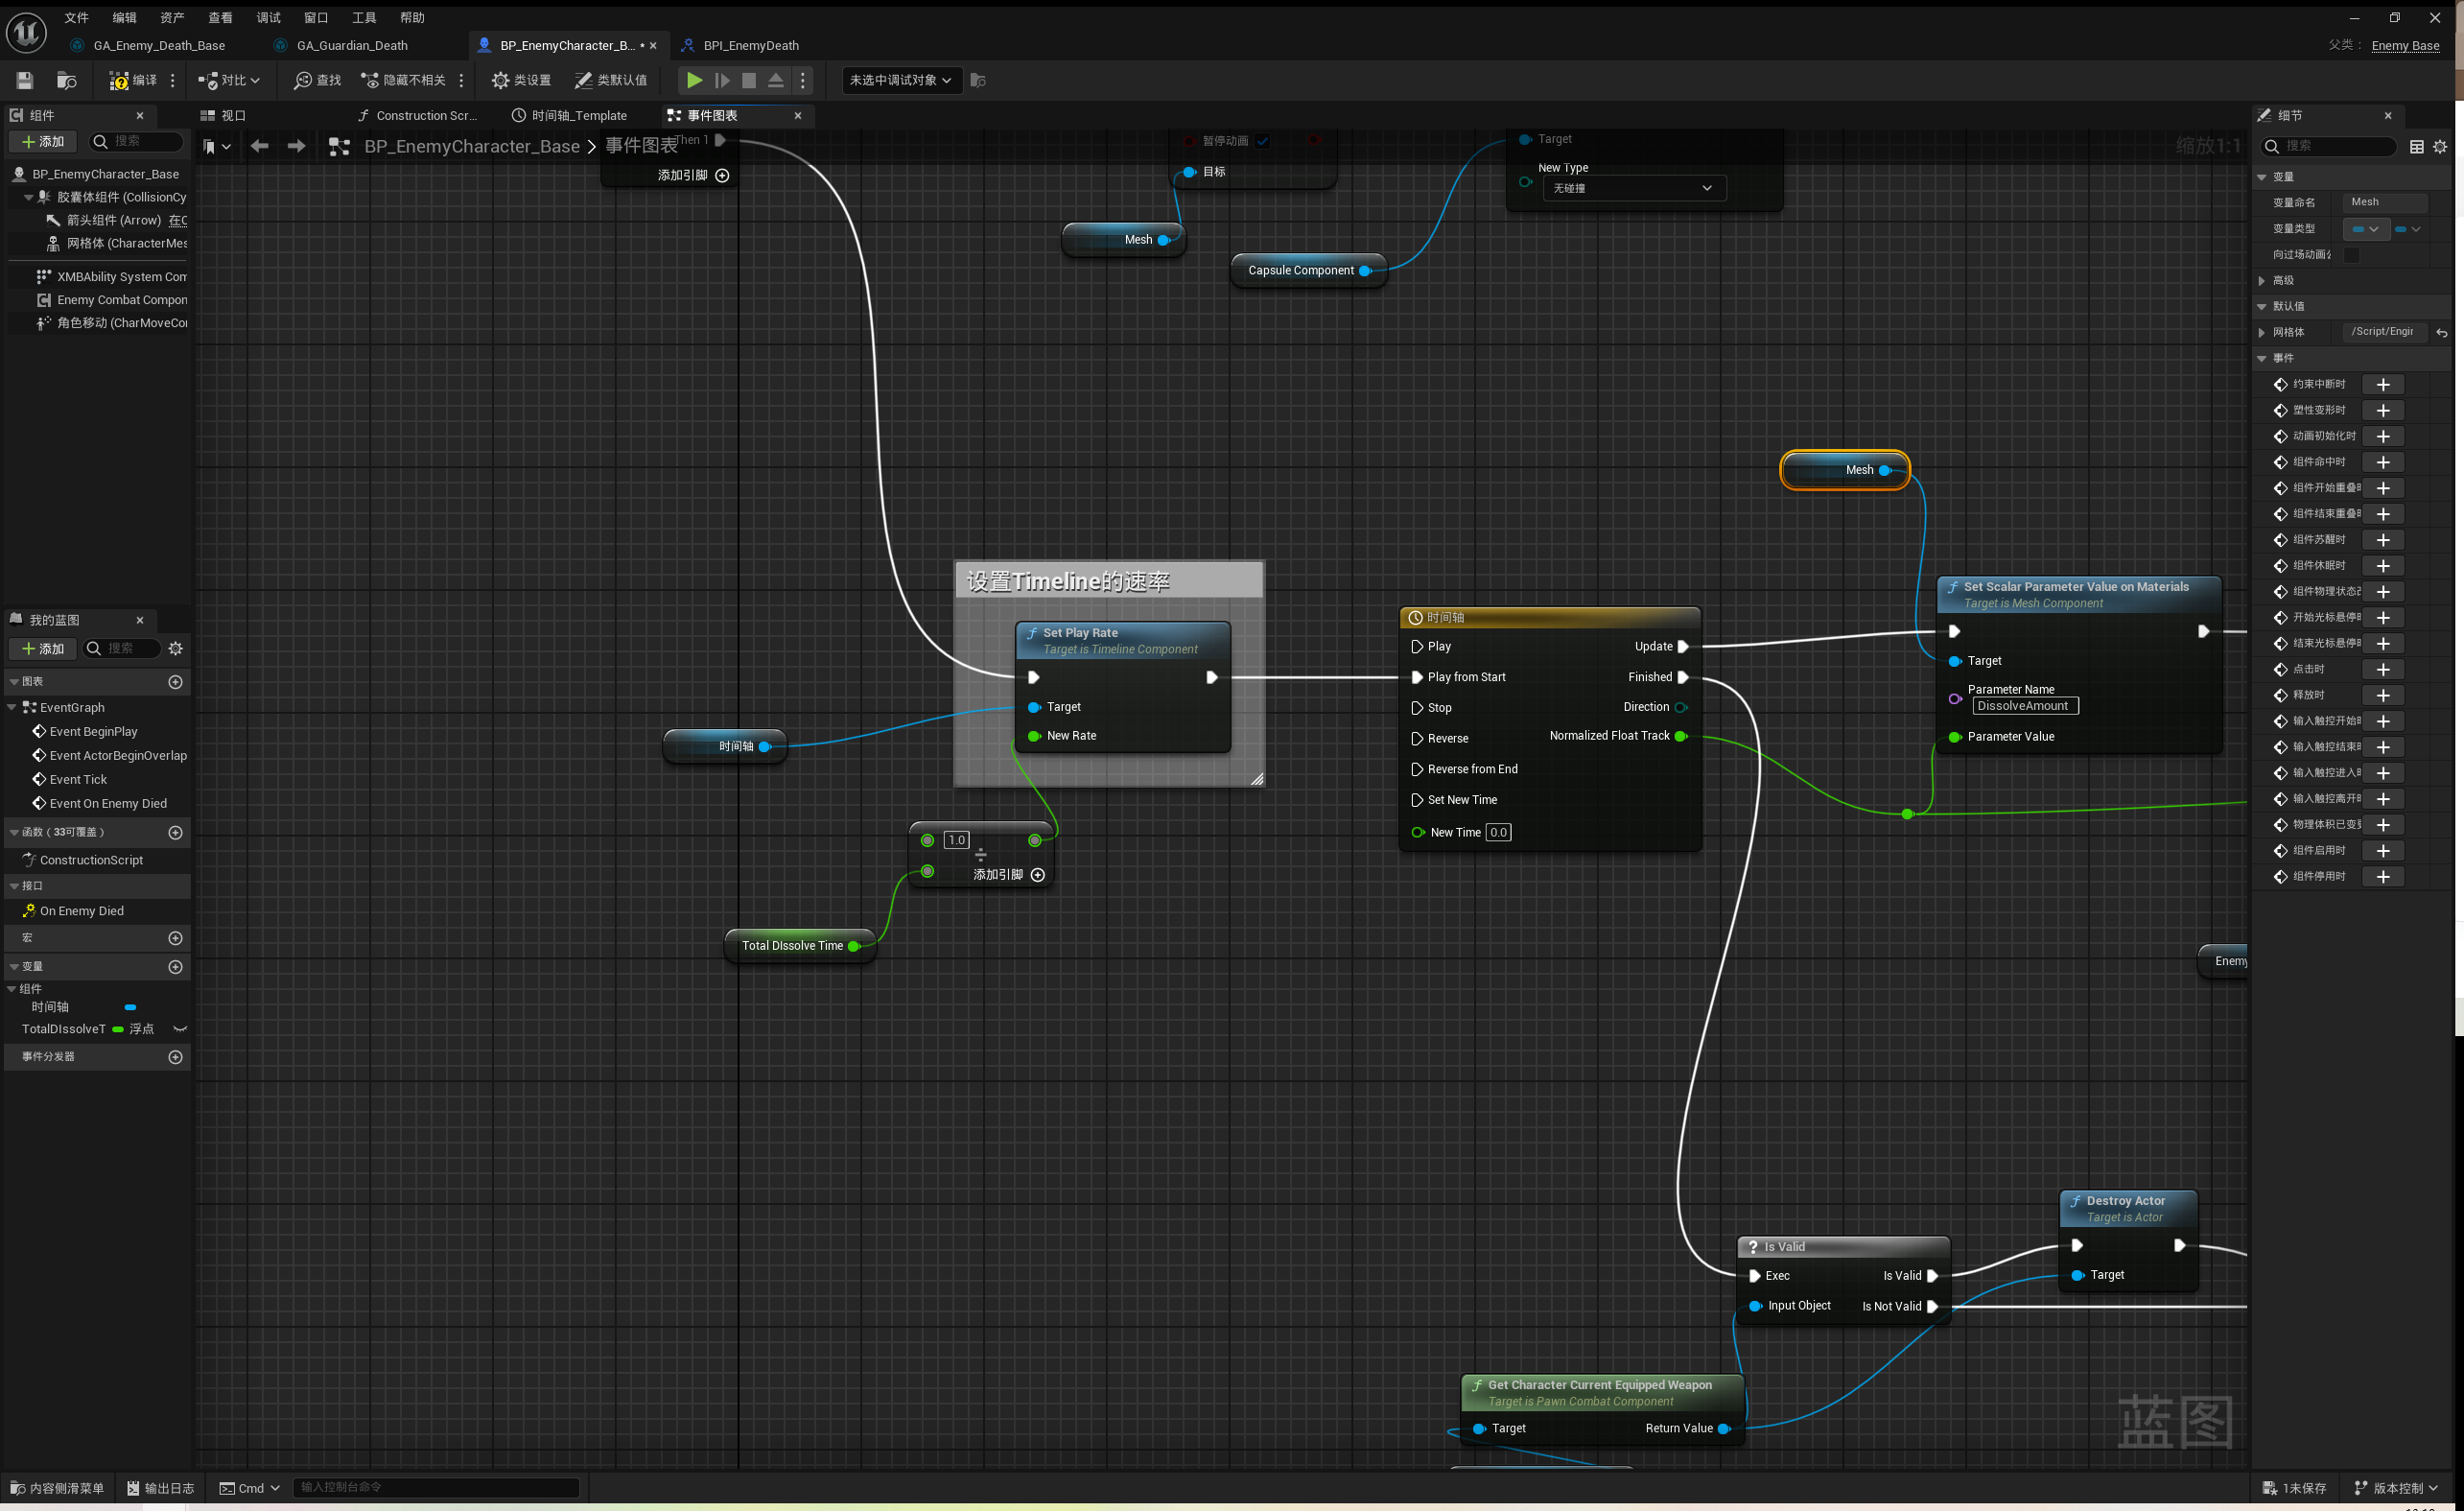2464x1511 pixels.
Task: Open the New Type collision dropdown
Action: tap(1633, 188)
